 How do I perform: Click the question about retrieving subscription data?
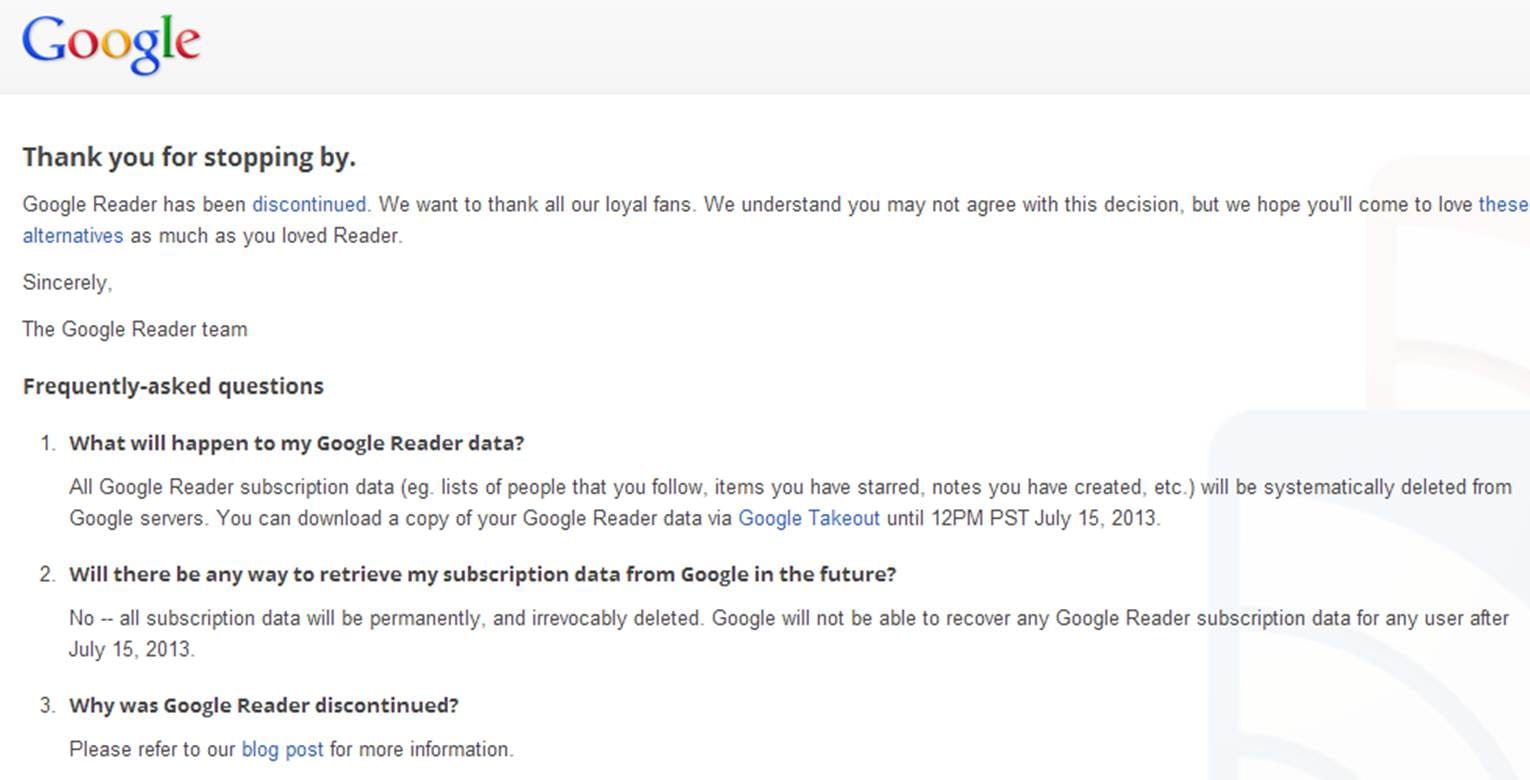(482, 575)
